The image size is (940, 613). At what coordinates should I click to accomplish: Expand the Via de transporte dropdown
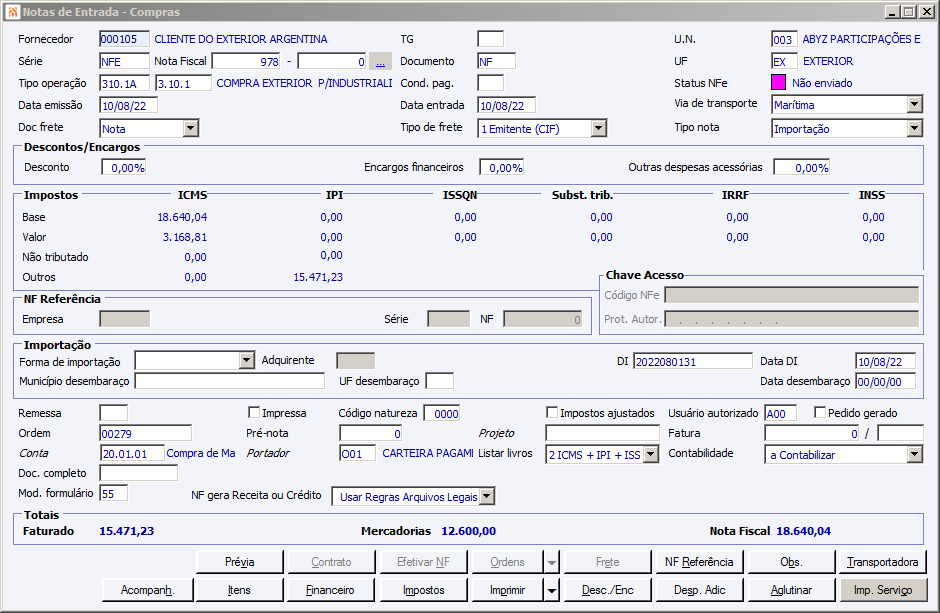pyautogui.click(x=914, y=105)
